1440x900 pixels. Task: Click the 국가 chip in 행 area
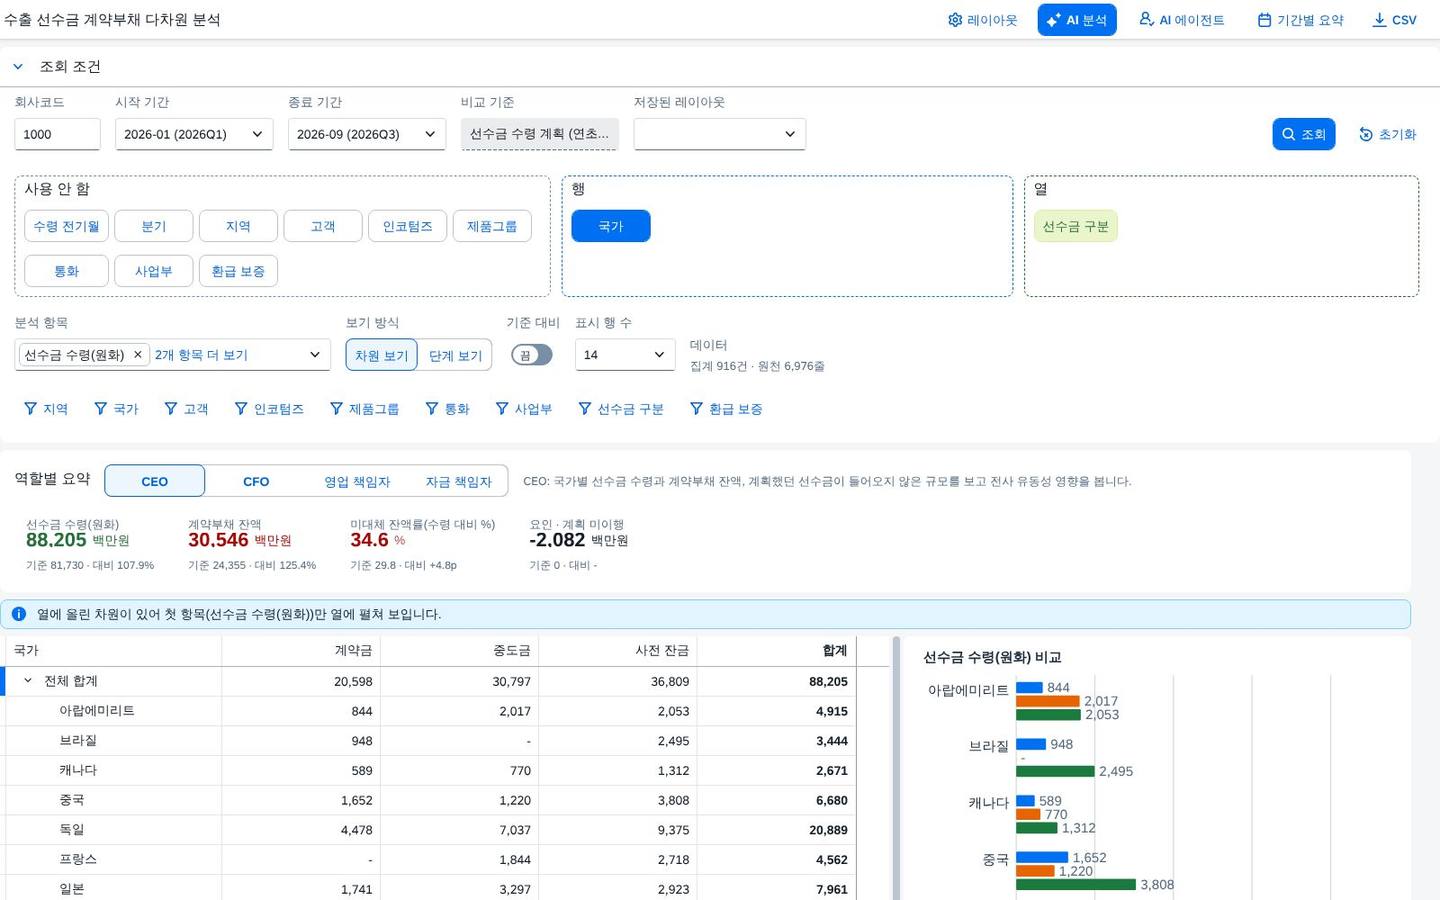[x=611, y=226]
